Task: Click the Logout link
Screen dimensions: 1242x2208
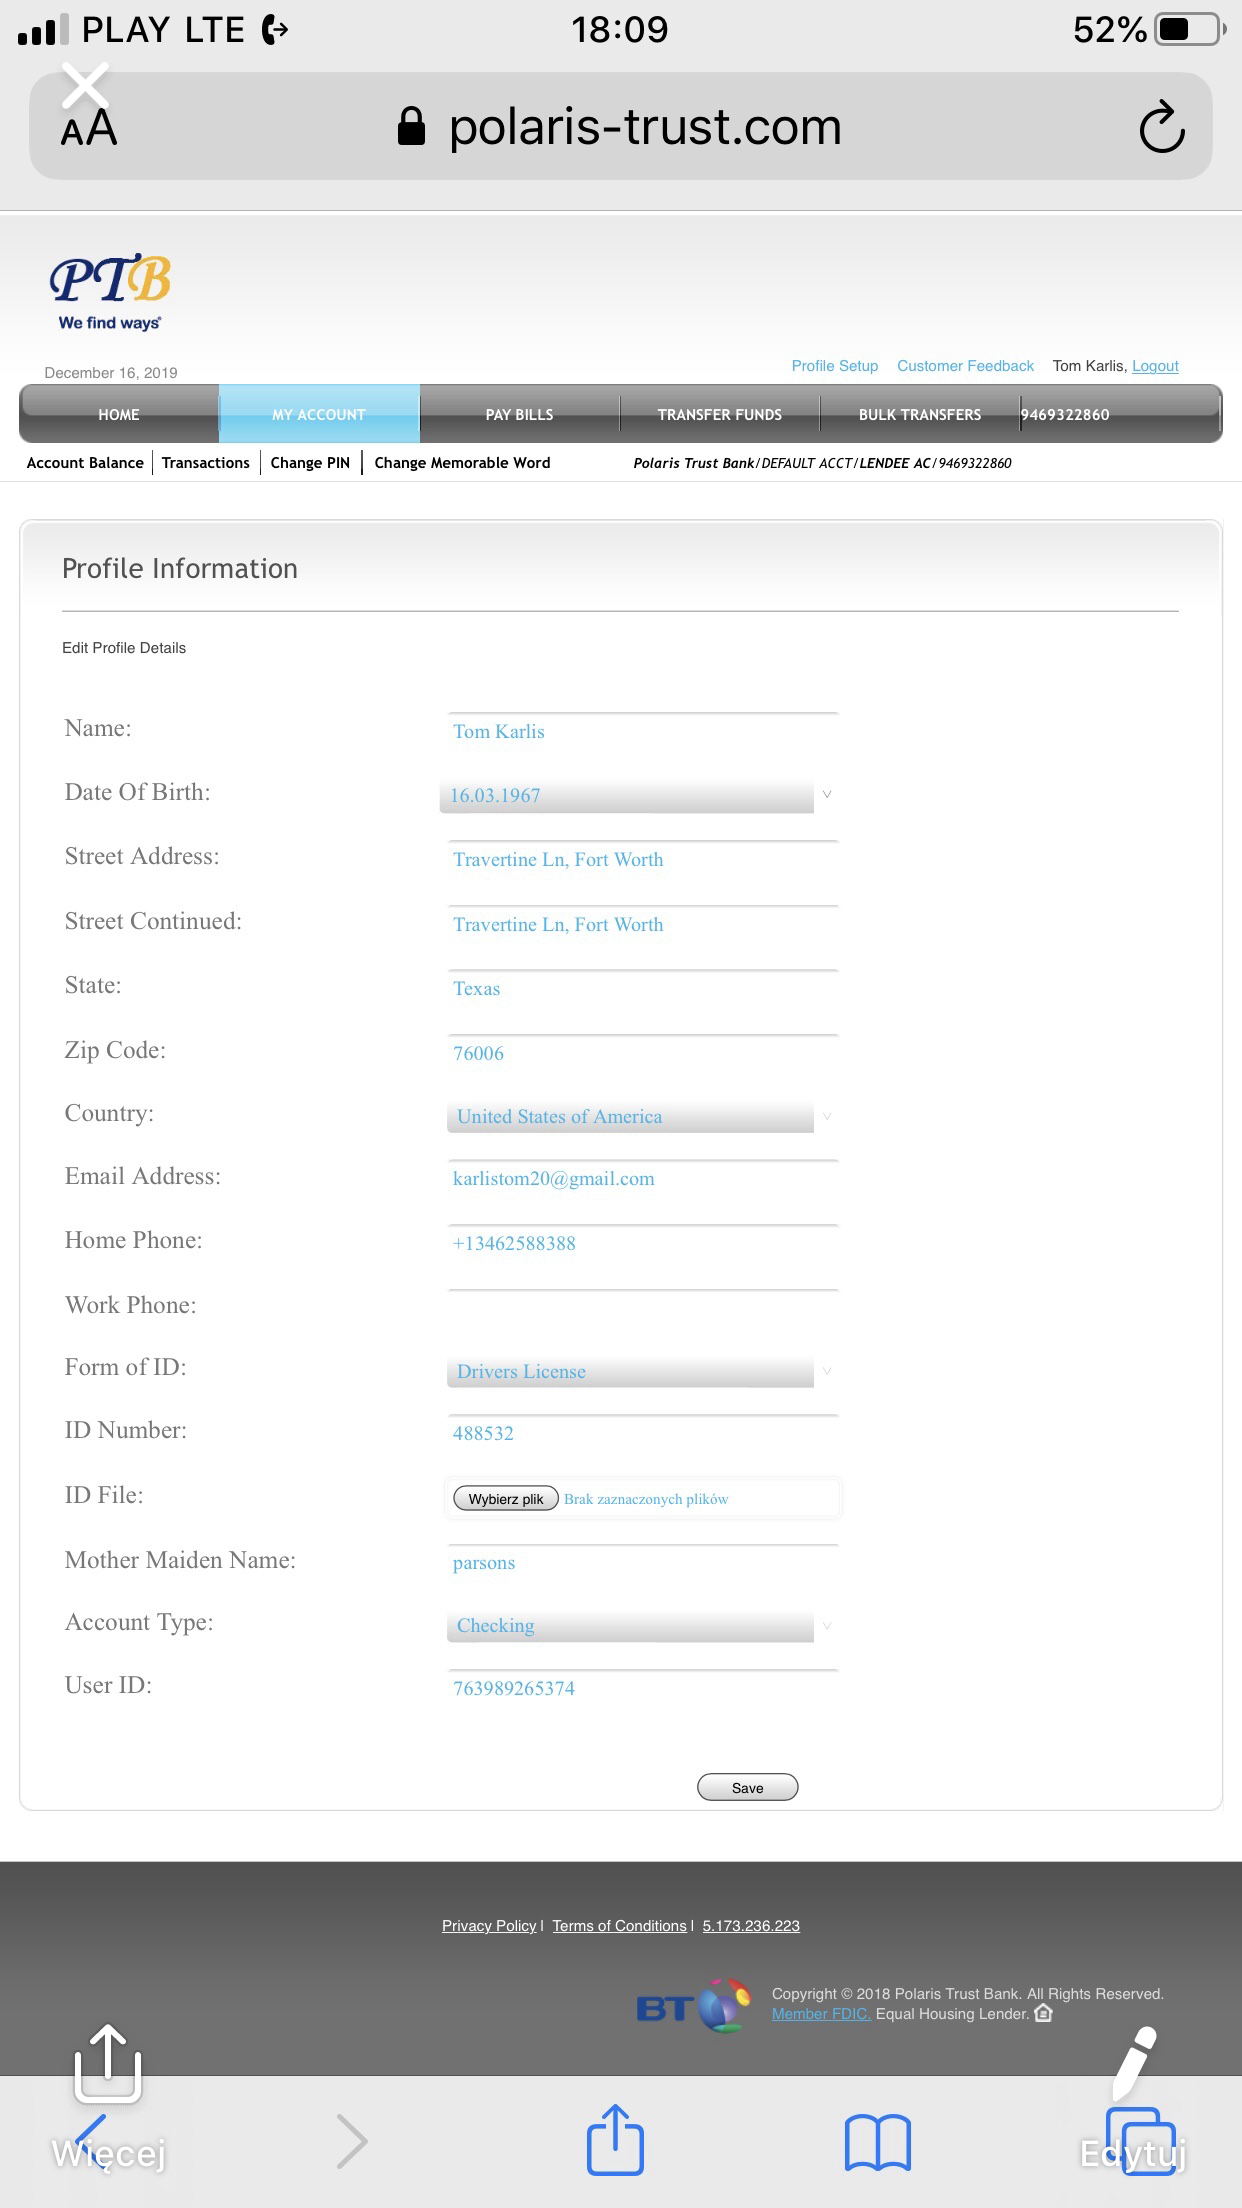Action: tap(1155, 366)
